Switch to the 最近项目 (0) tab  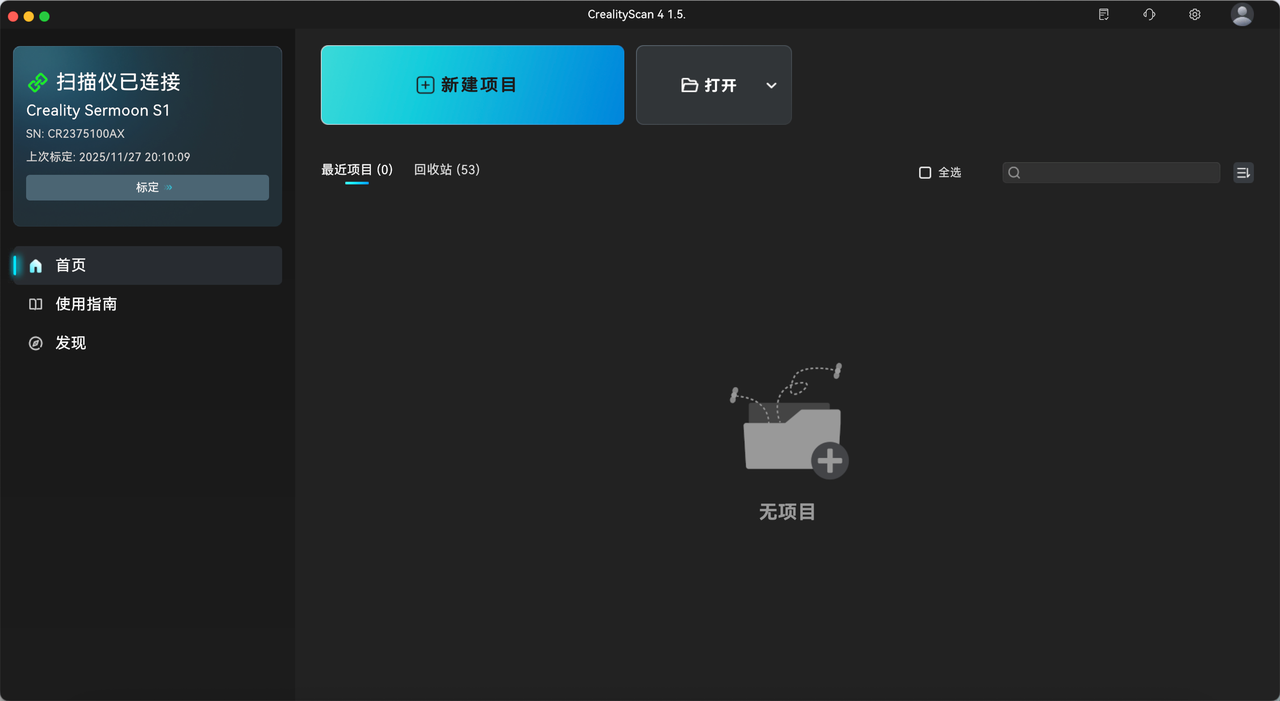(x=356, y=170)
